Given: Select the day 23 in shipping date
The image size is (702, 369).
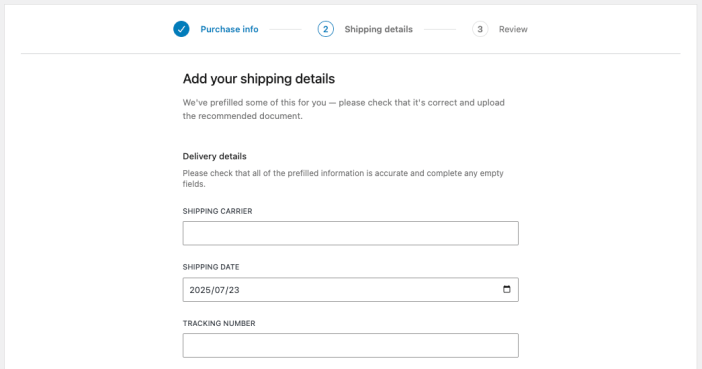Looking at the screenshot, I should click(x=234, y=290).
